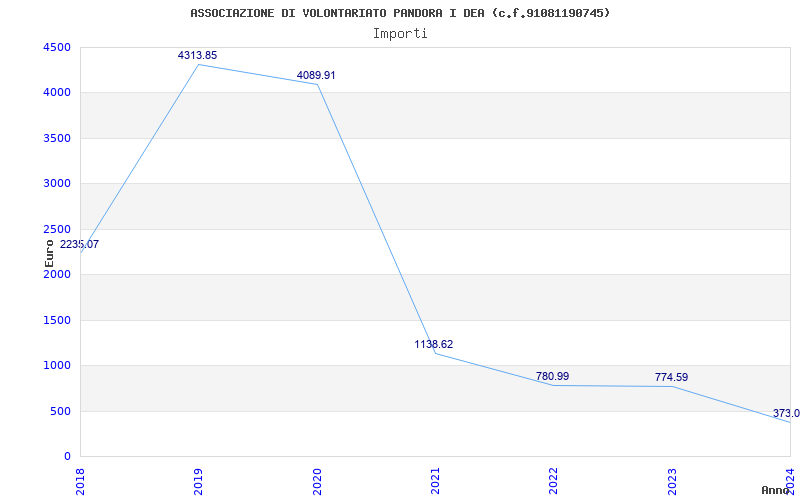The image size is (800, 500).
Task: Click the 2021 x-axis label
Action: [x=435, y=481]
